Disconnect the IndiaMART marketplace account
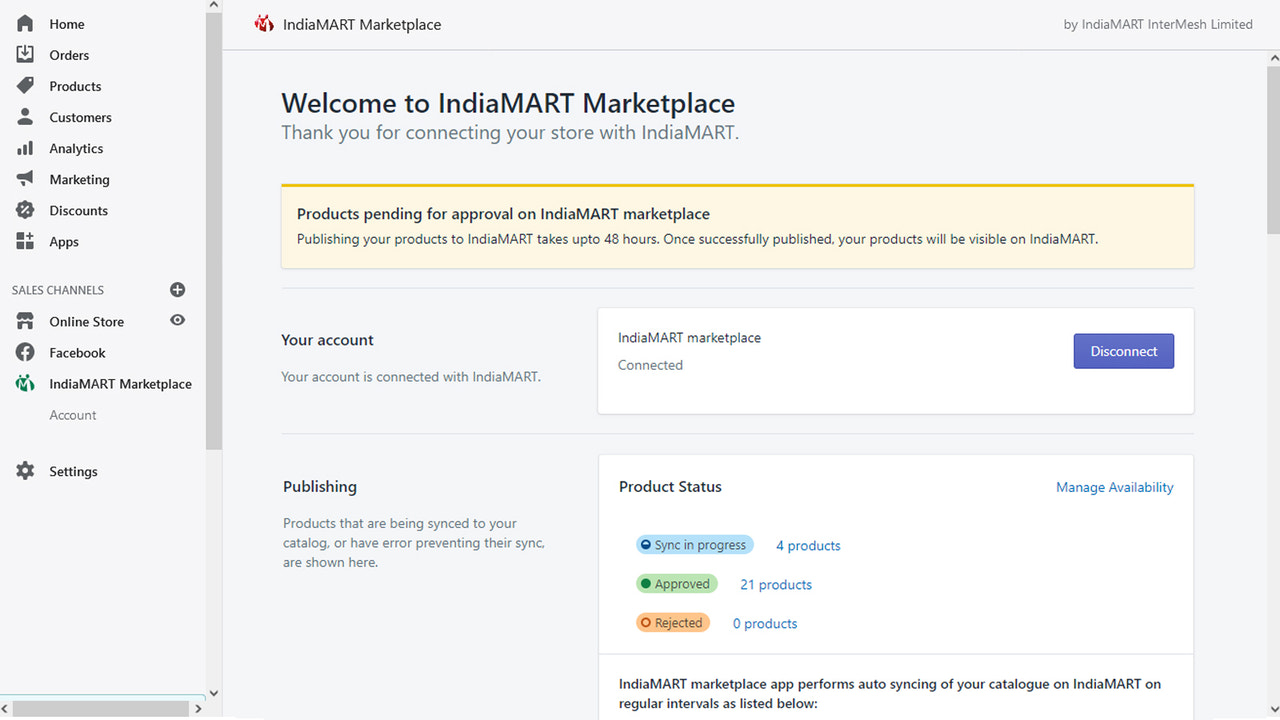Viewport: 1280px width, 720px height. pos(1123,351)
